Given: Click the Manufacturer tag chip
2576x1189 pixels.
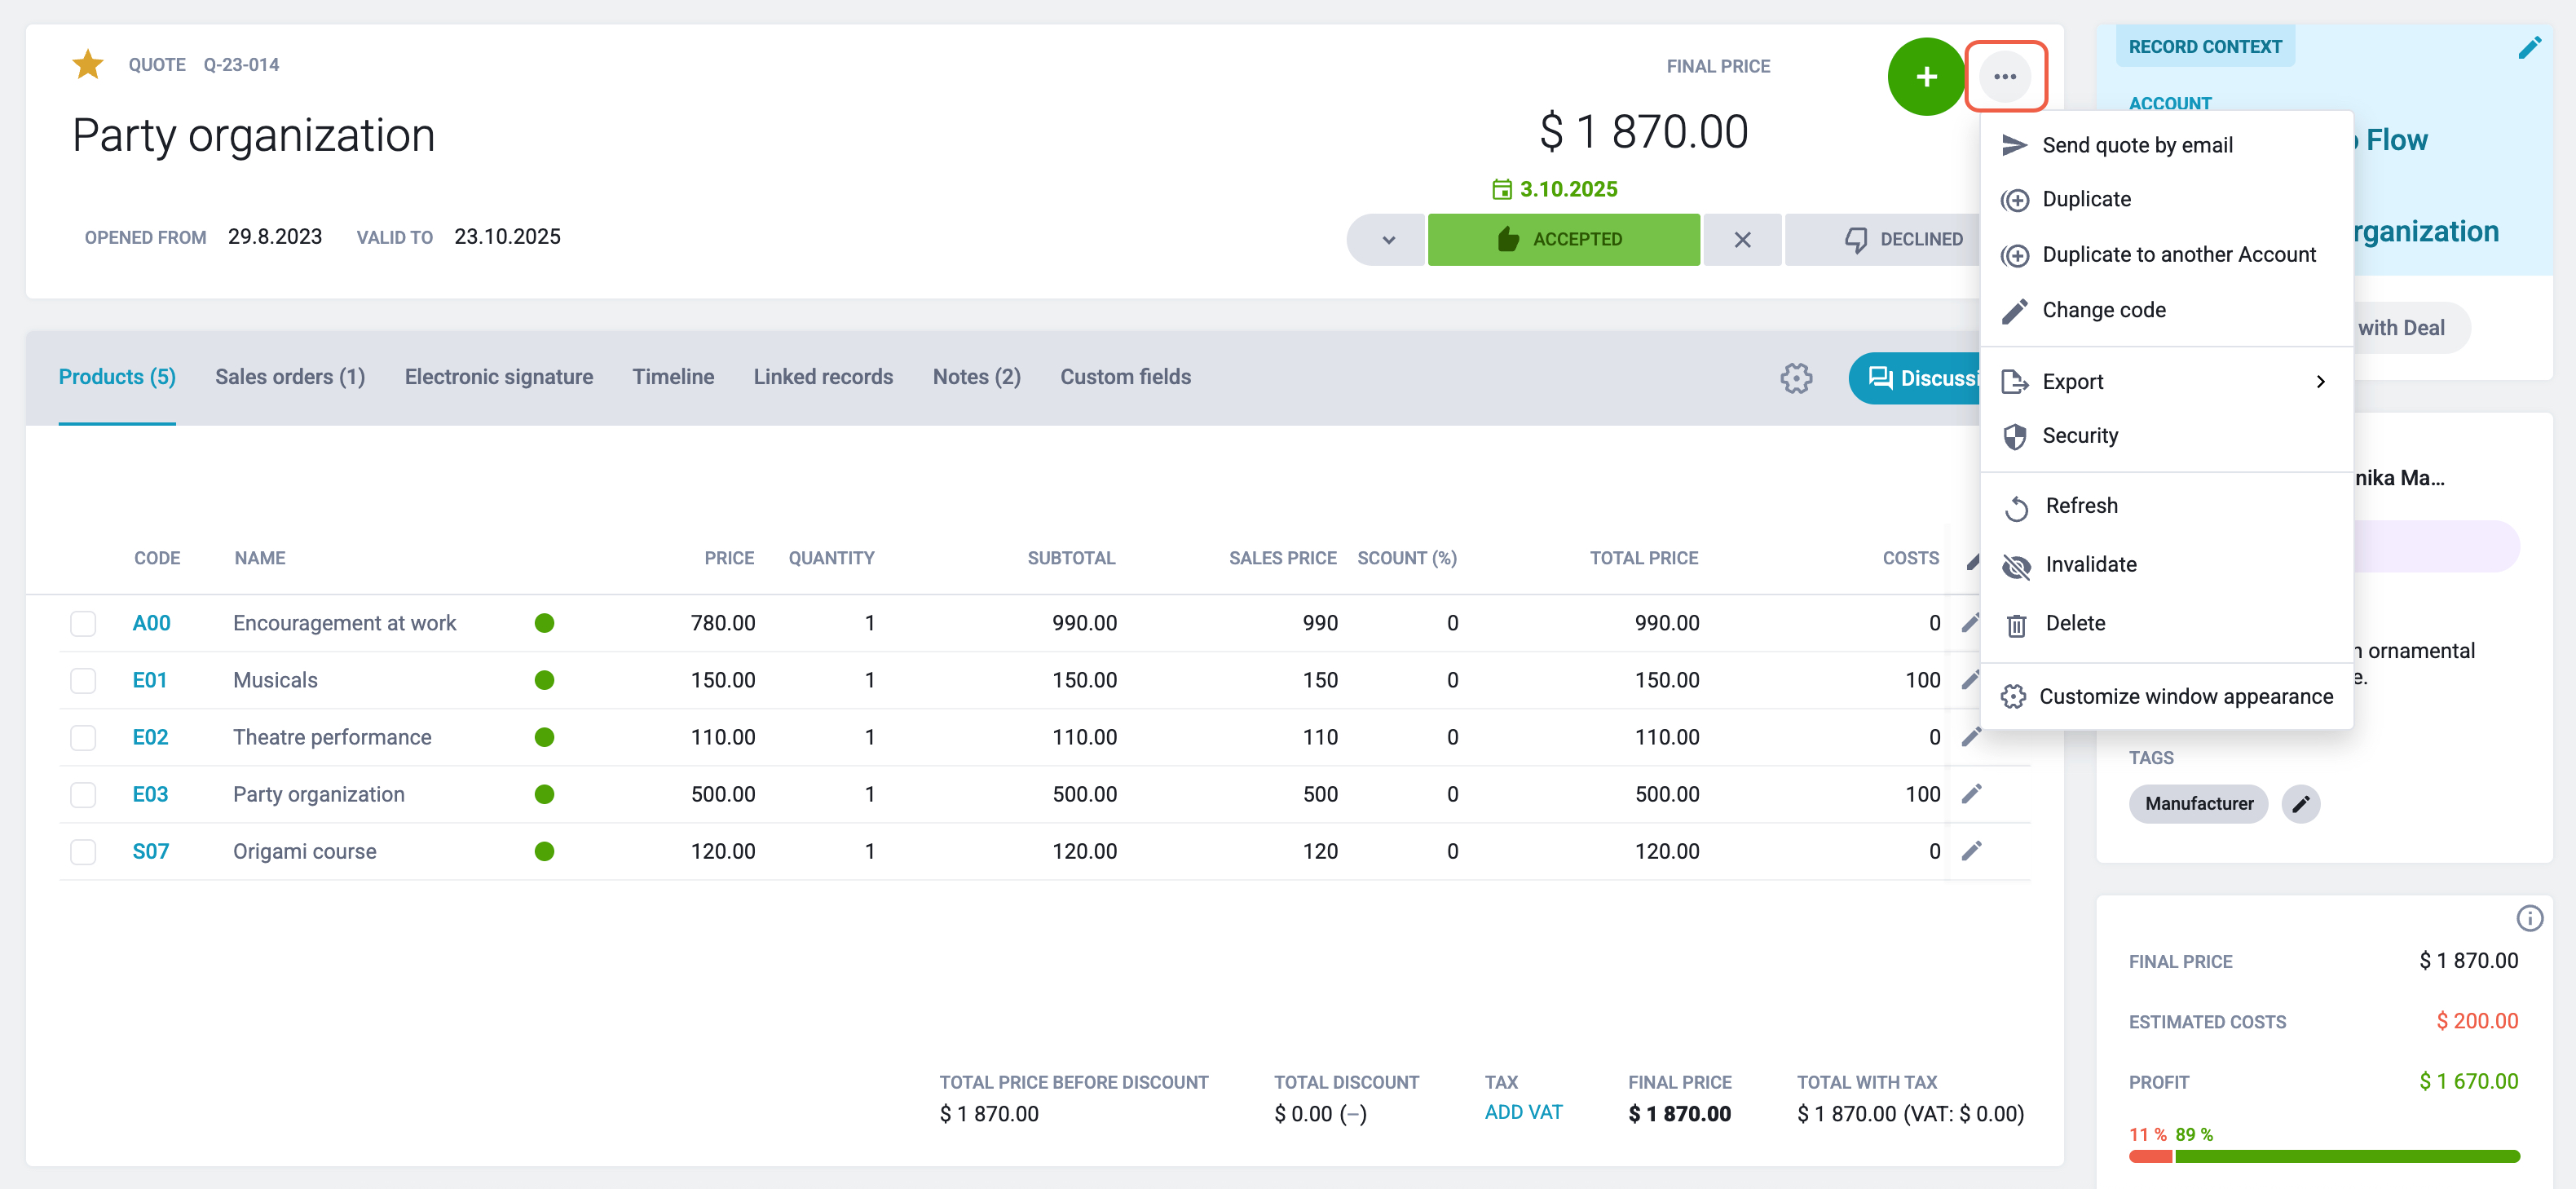Looking at the screenshot, I should [x=2198, y=804].
